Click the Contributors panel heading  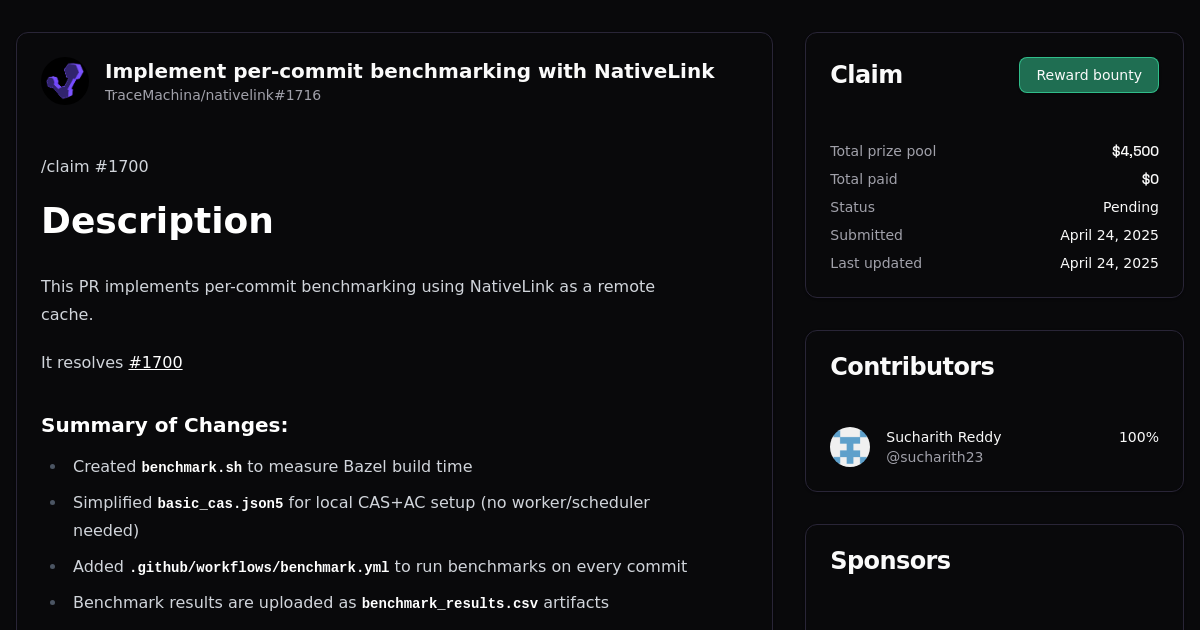912,366
